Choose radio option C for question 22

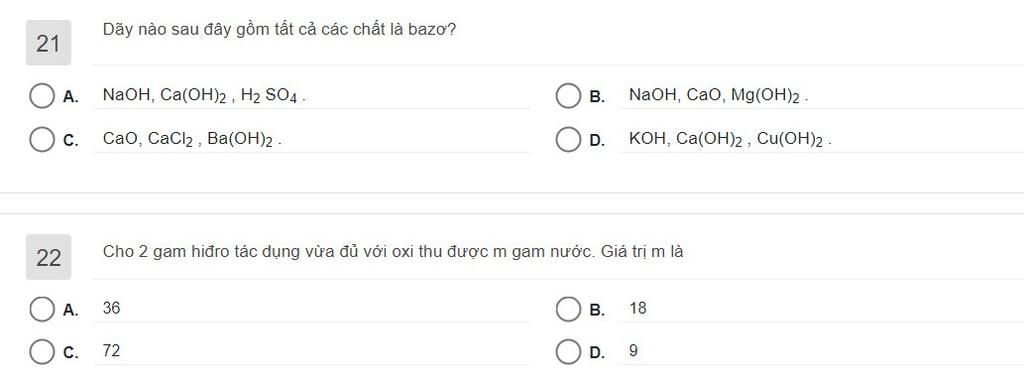tap(42, 352)
